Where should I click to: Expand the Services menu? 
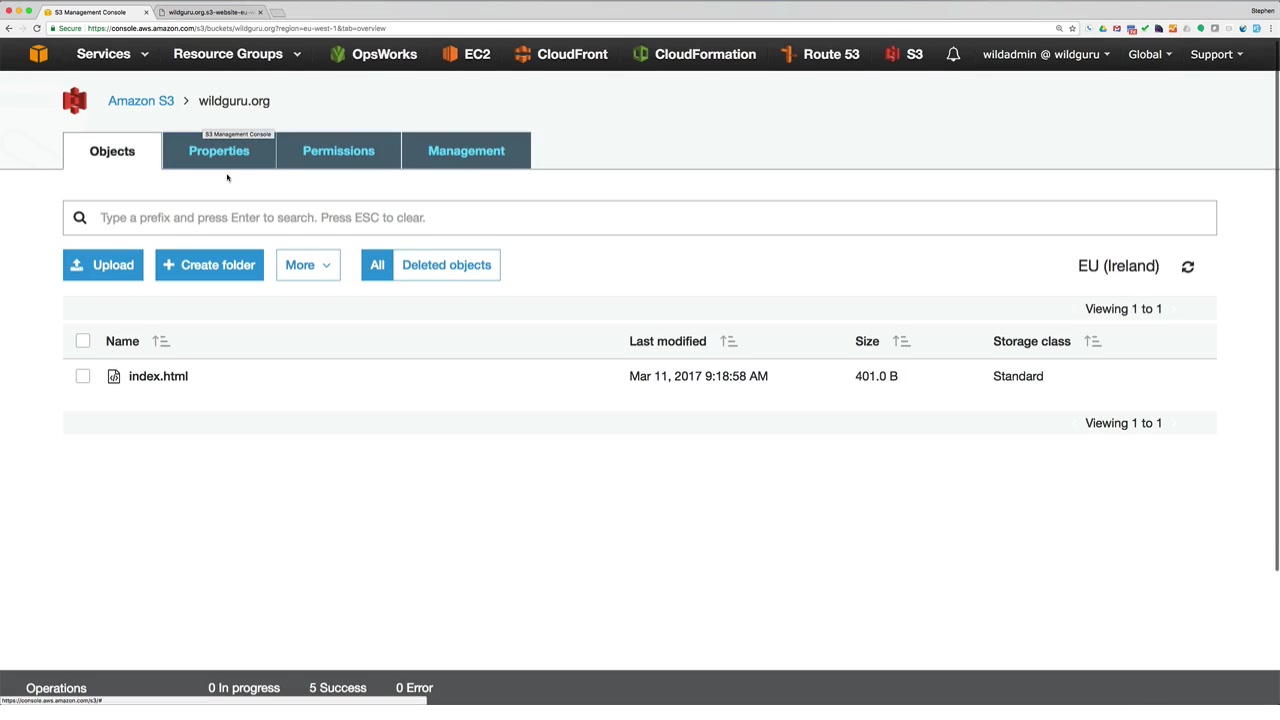click(113, 54)
